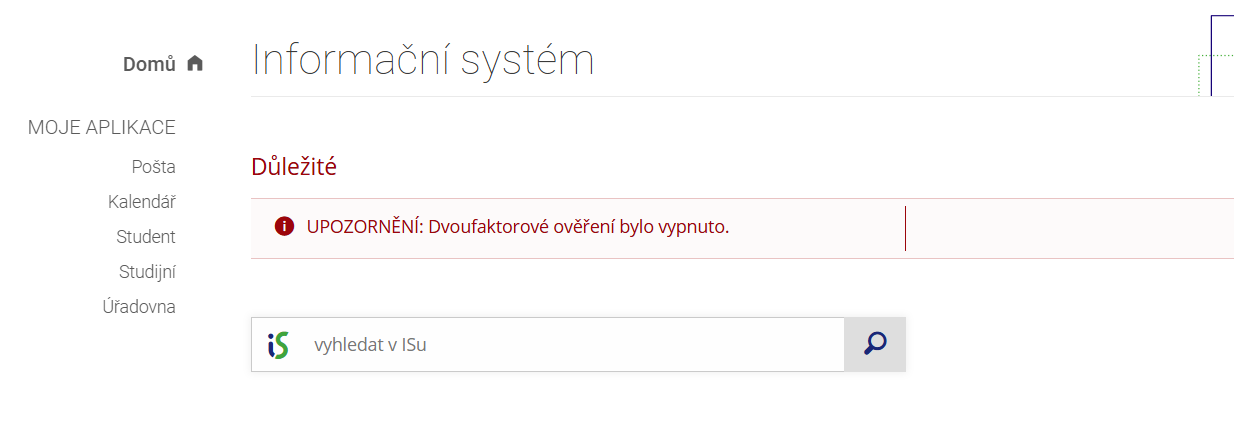The height and width of the screenshot is (445, 1234).
Task: Navigate to Úřadovna
Action: (x=138, y=307)
